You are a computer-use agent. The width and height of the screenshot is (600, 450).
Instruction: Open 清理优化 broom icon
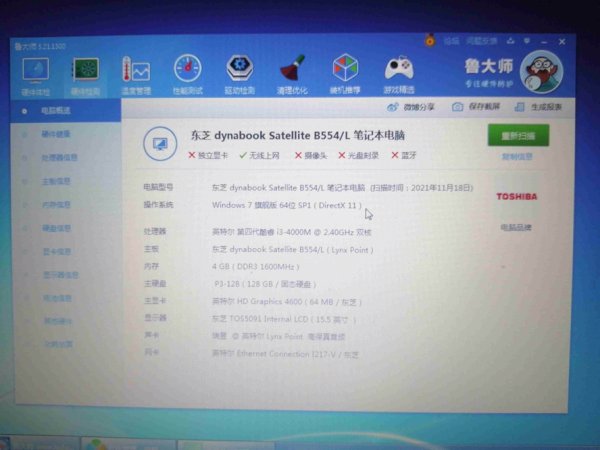pos(292,68)
